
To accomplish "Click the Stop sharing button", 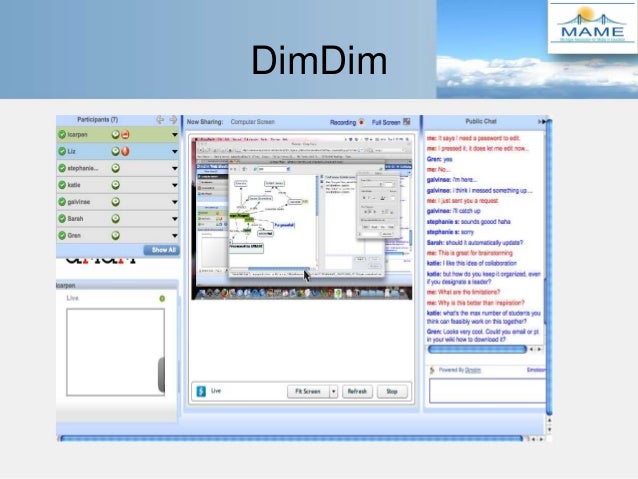I will pyautogui.click(x=392, y=392).
